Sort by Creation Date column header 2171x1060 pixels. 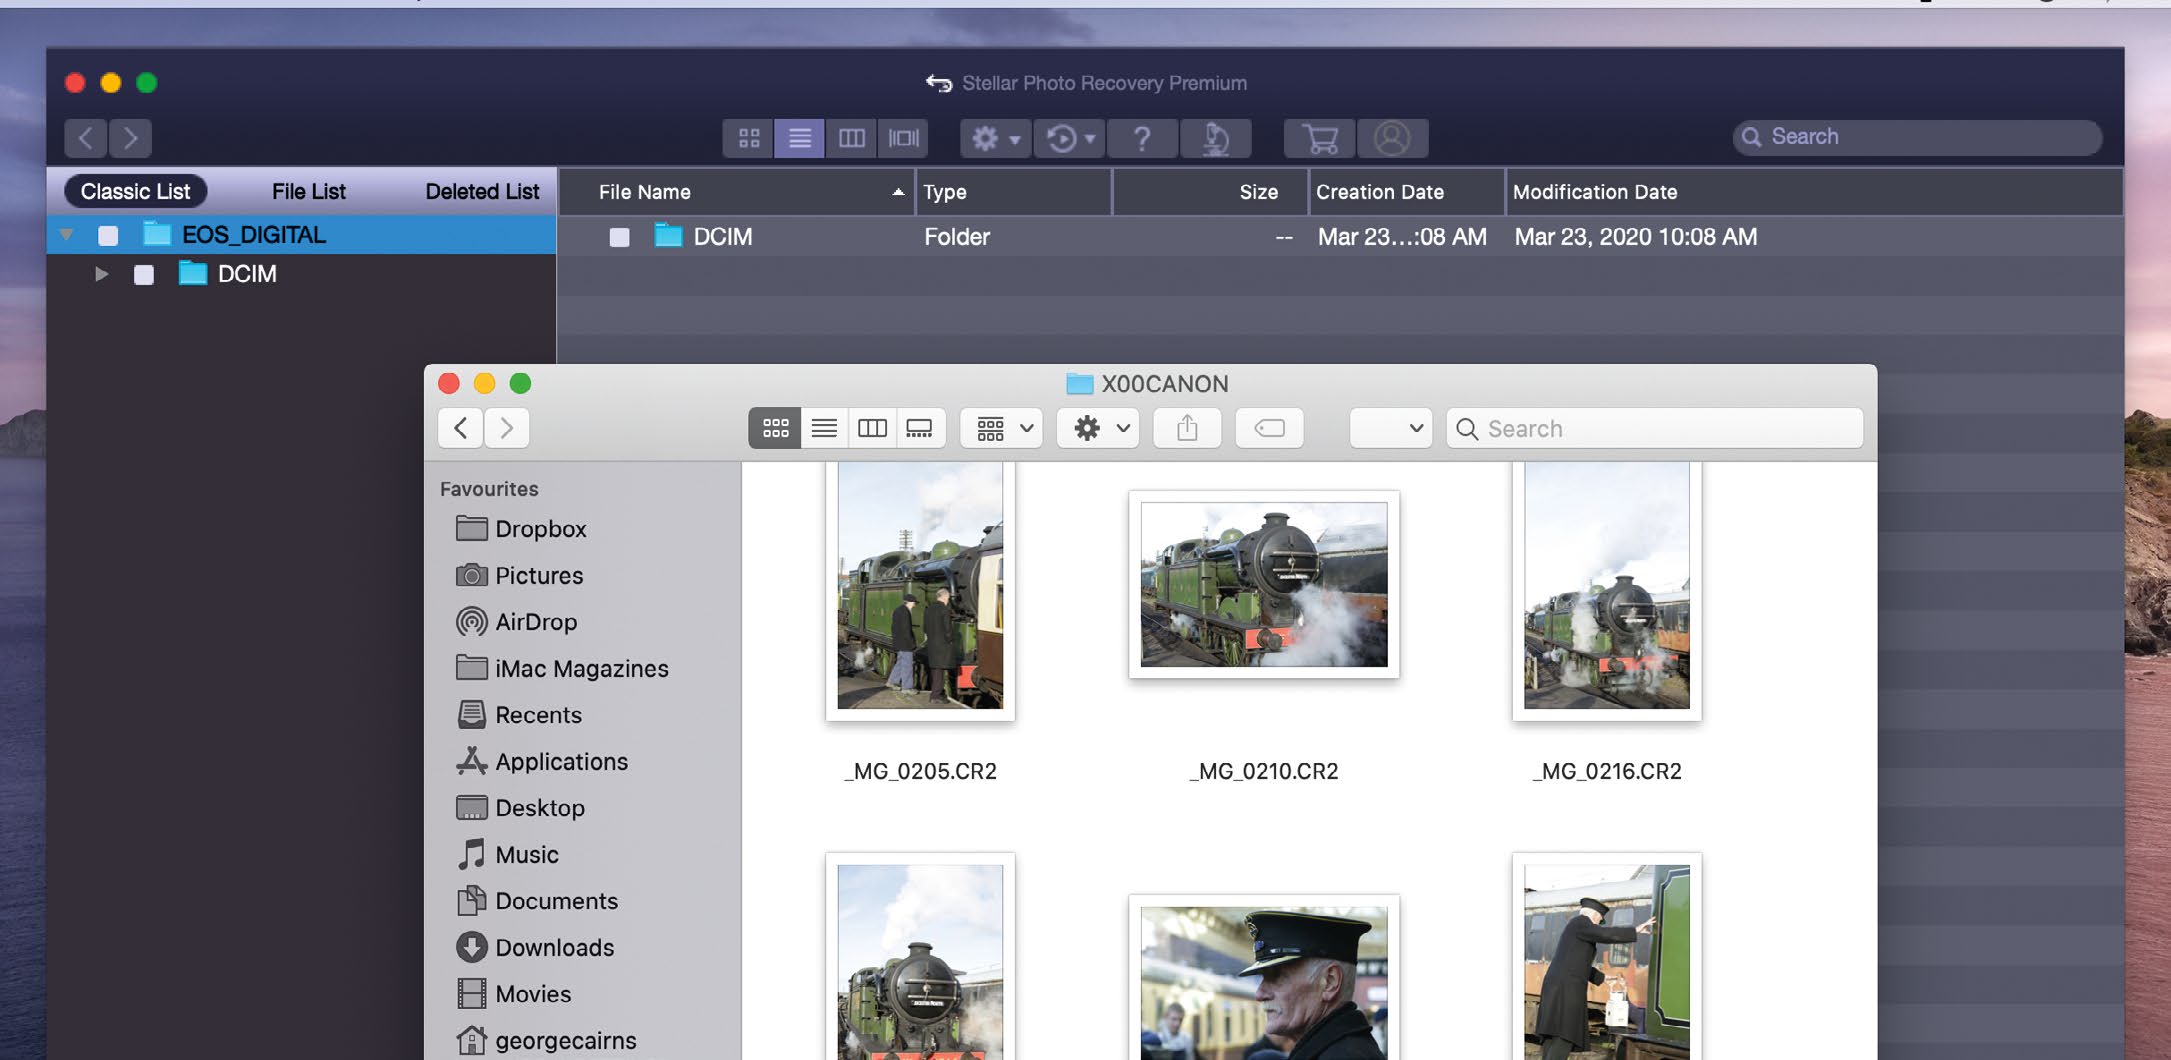pos(1407,192)
